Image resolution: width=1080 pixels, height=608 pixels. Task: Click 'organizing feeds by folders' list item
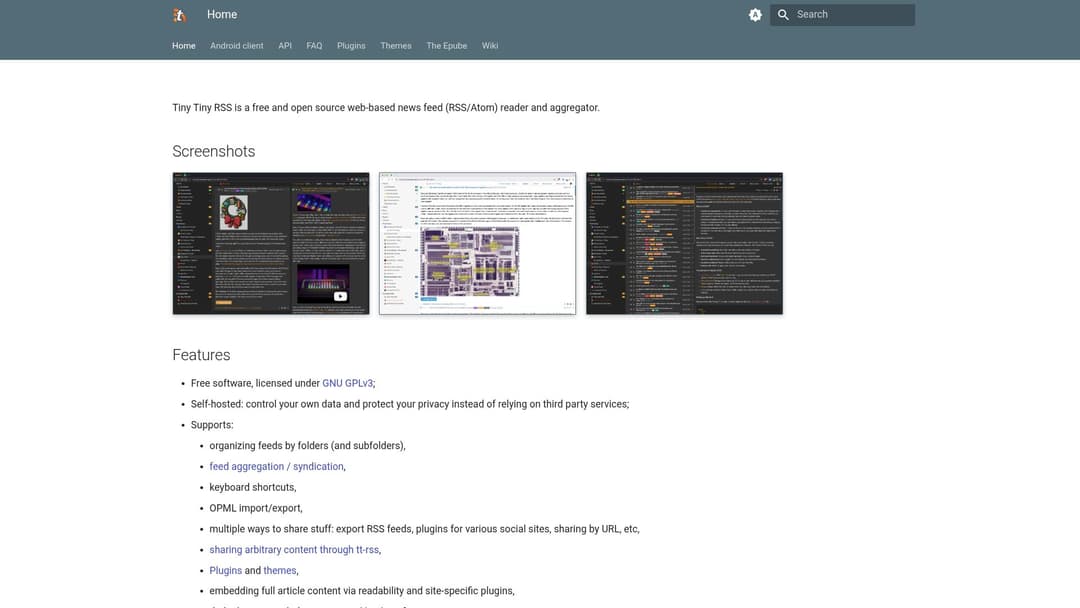307,446
